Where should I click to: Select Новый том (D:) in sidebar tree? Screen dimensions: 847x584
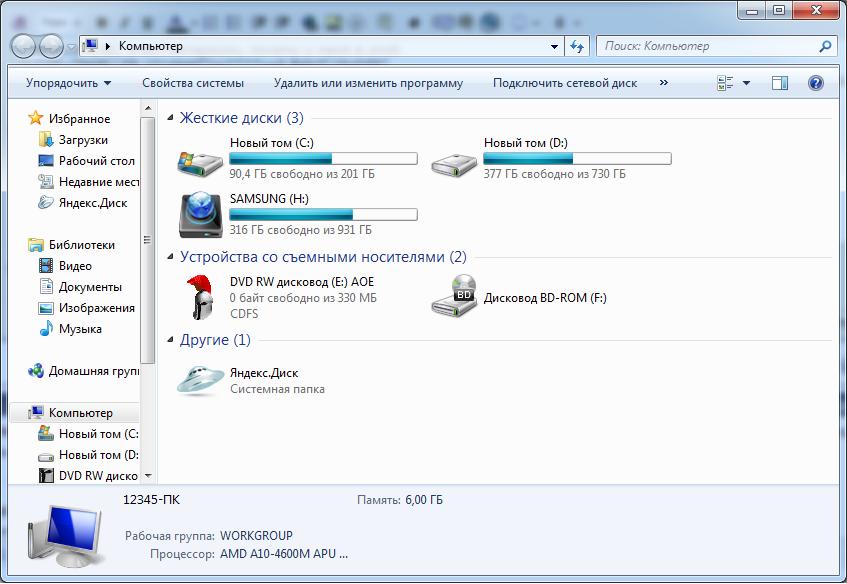click(88, 455)
